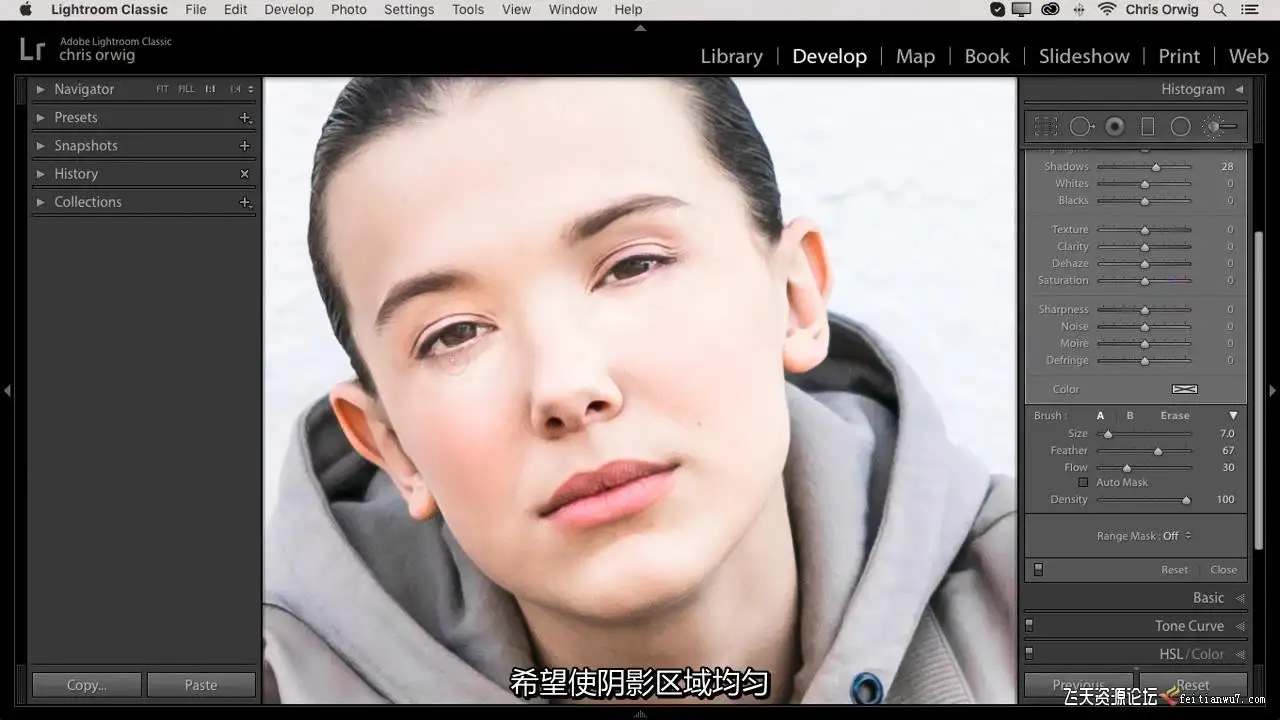Toggle the adjustment brush panel switch
Viewport: 1280px width, 720px height.
click(x=1038, y=570)
